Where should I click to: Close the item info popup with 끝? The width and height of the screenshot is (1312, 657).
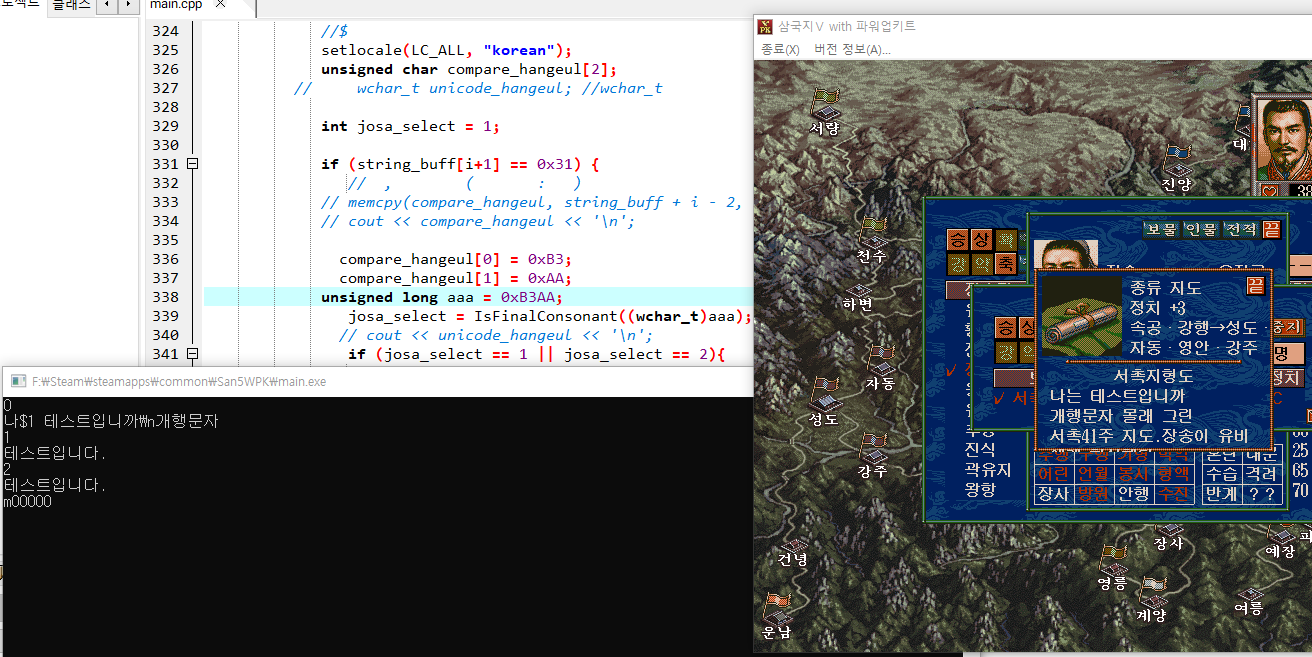pos(1255,286)
